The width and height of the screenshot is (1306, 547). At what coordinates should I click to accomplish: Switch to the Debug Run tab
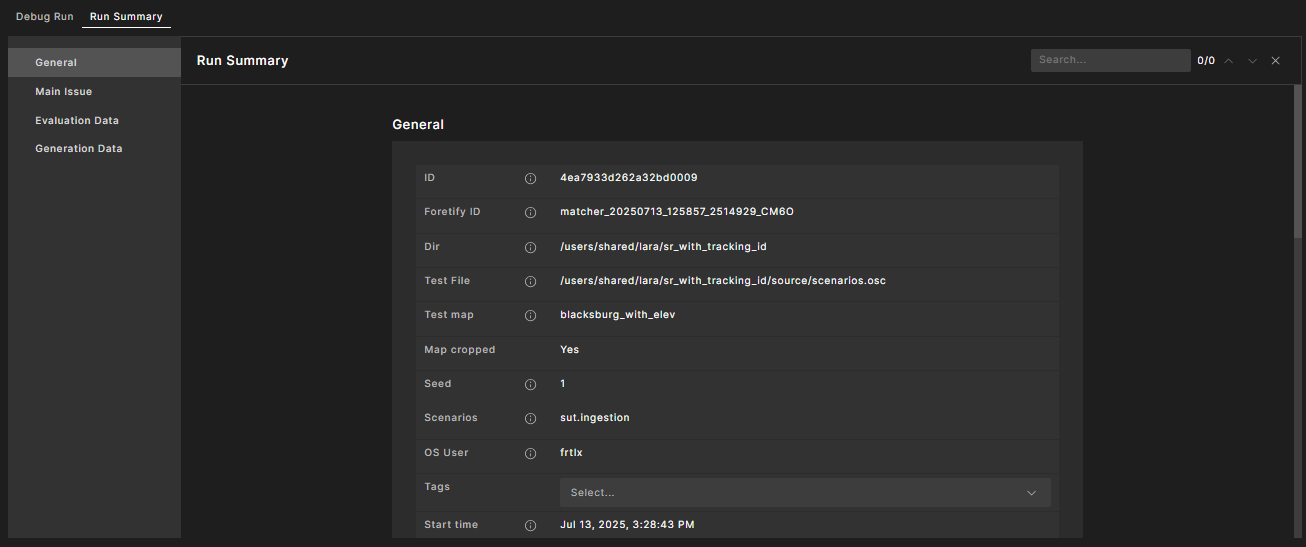pyautogui.click(x=44, y=17)
